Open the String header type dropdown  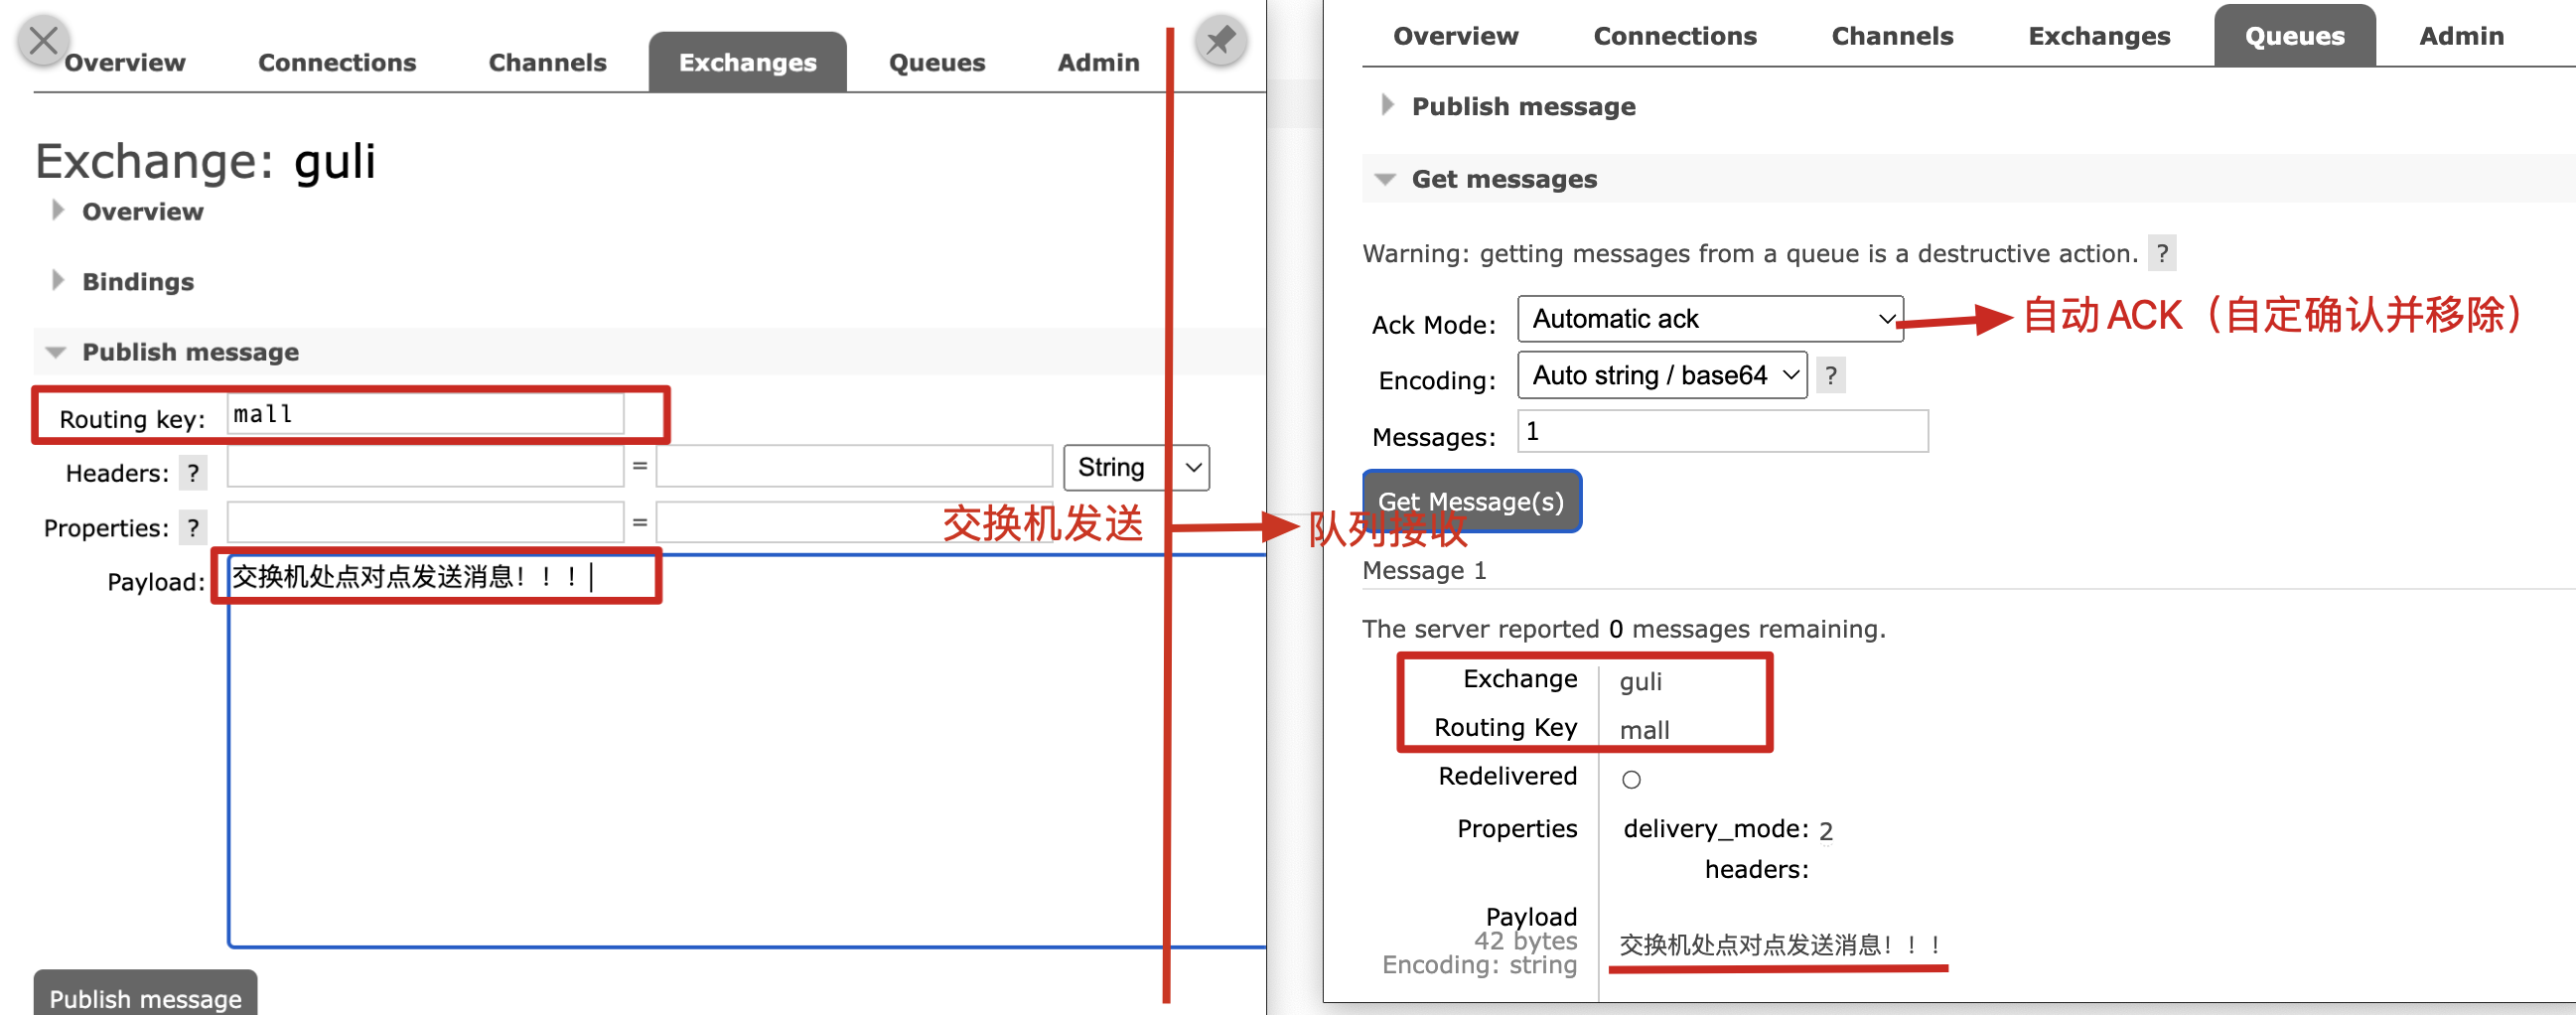coord(1135,468)
